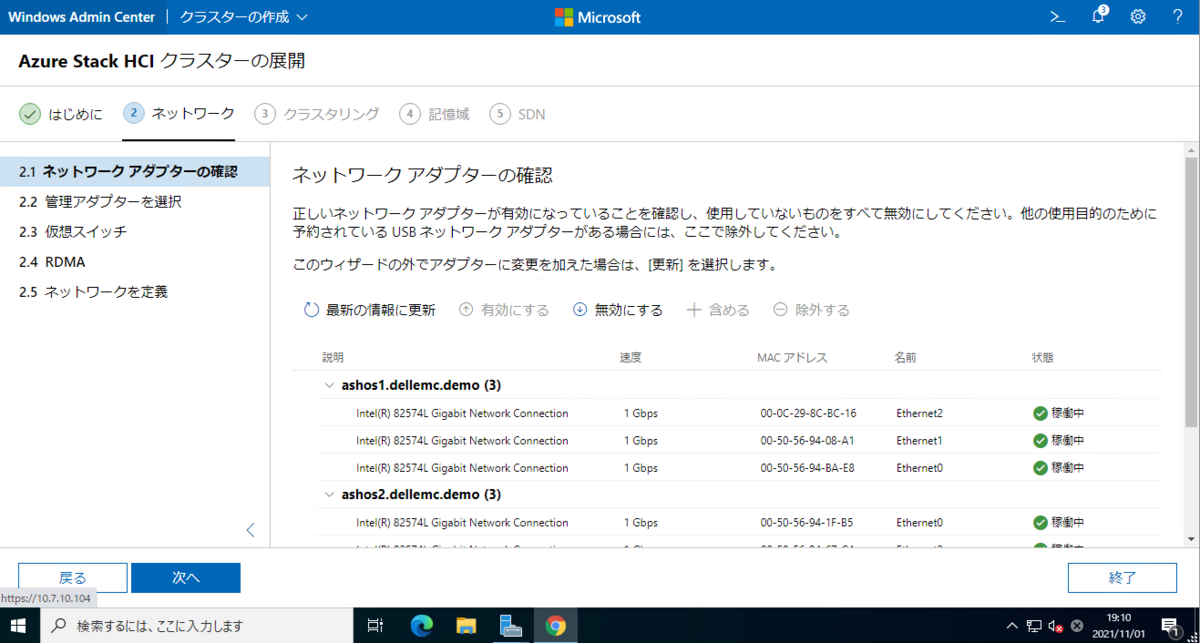Go to the 記憶域 step tab
Viewport: 1200px width, 643px height.
[x=434, y=114]
